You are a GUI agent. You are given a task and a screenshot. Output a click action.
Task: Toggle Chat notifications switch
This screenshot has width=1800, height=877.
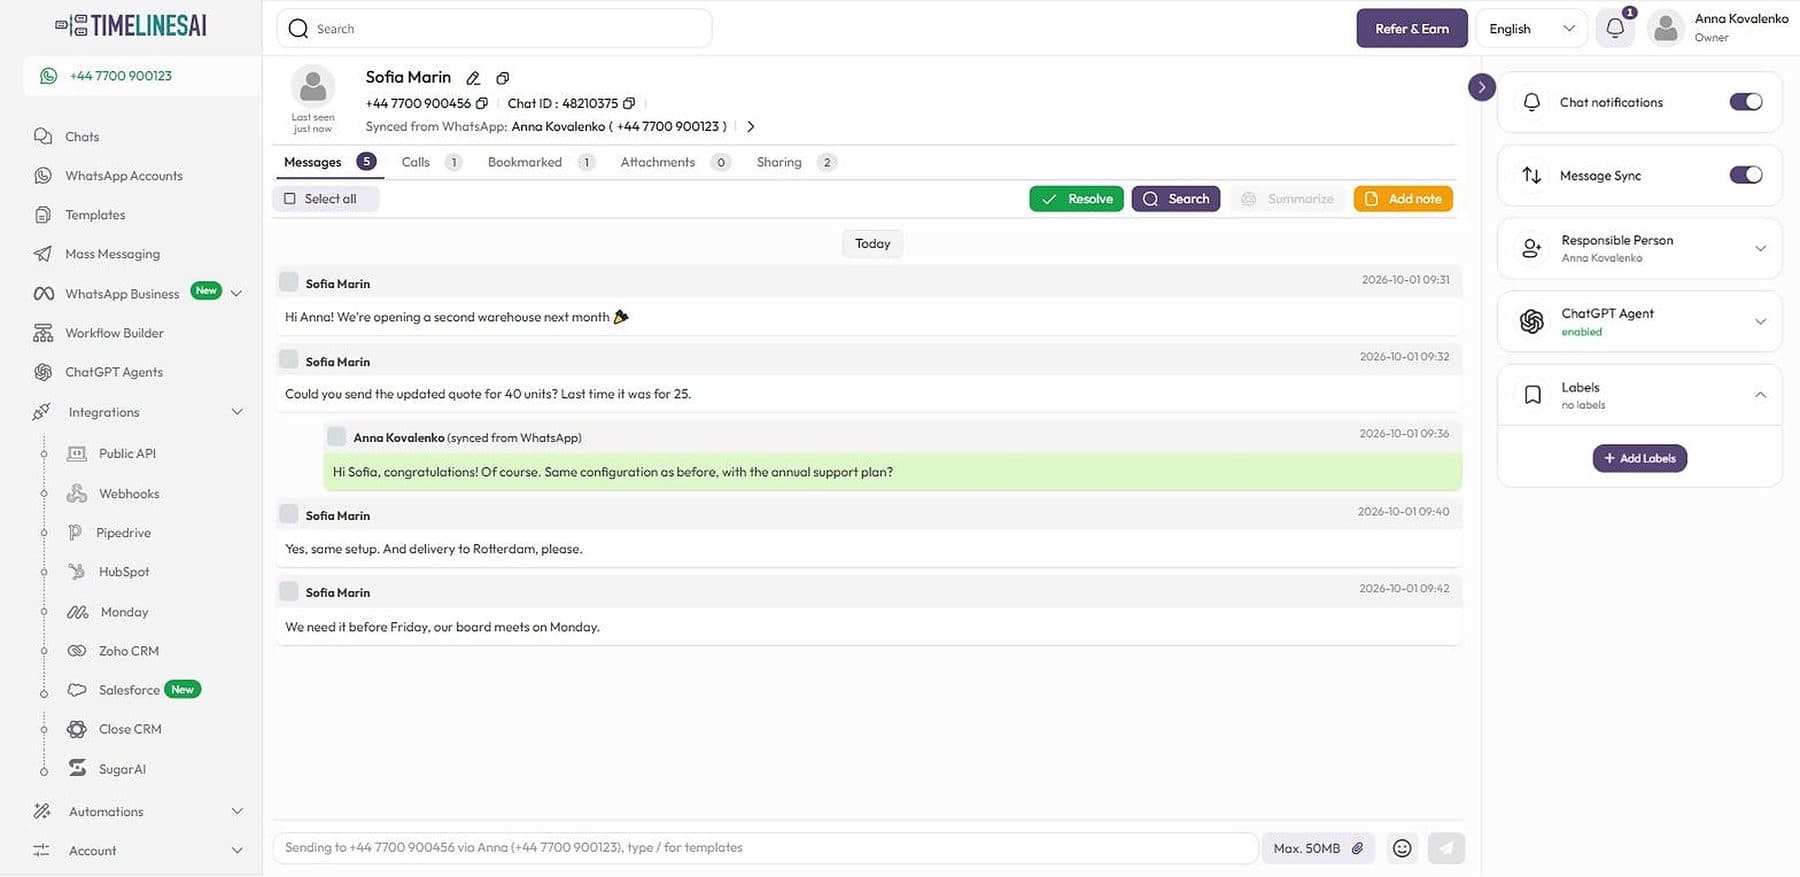coord(1746,102)
